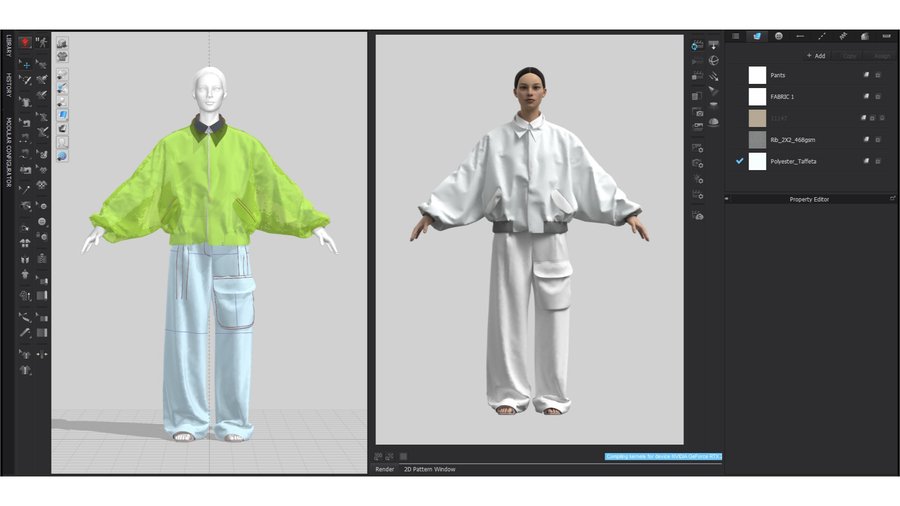Click the blue highlighted garment display icon
The image size is (900, 506).
click(x=62, y=115)
